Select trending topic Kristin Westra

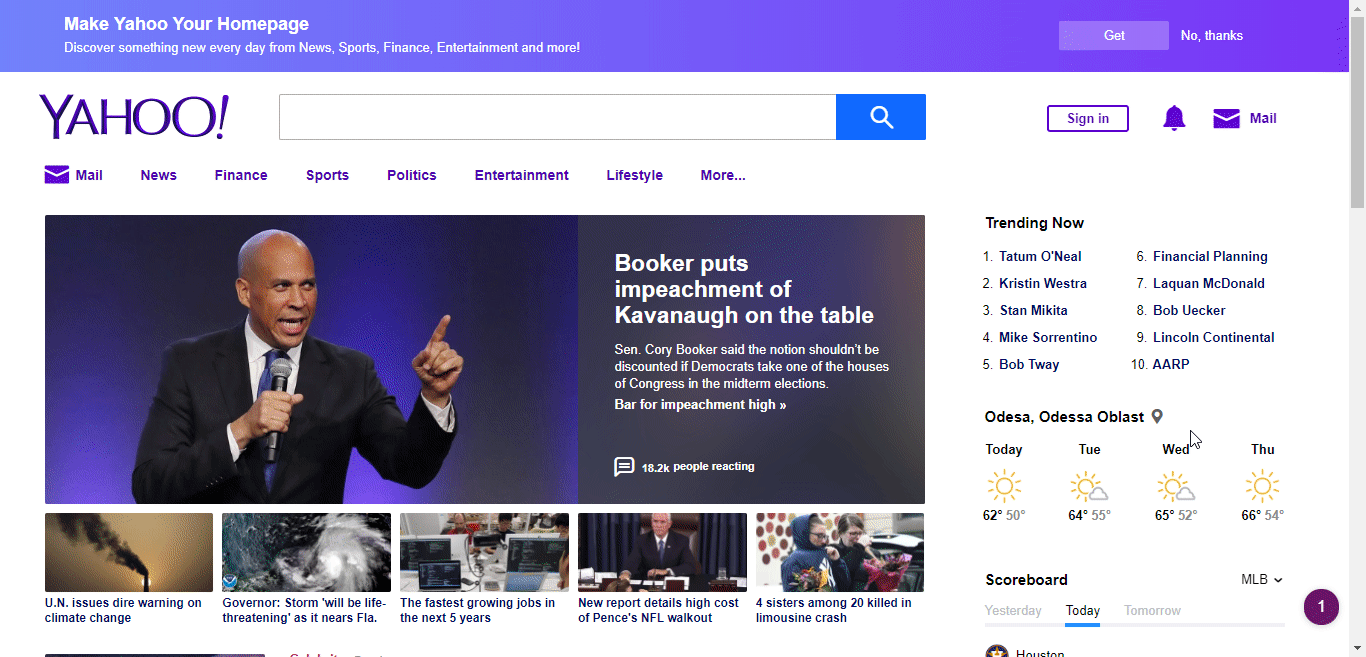click(1043, 283)
